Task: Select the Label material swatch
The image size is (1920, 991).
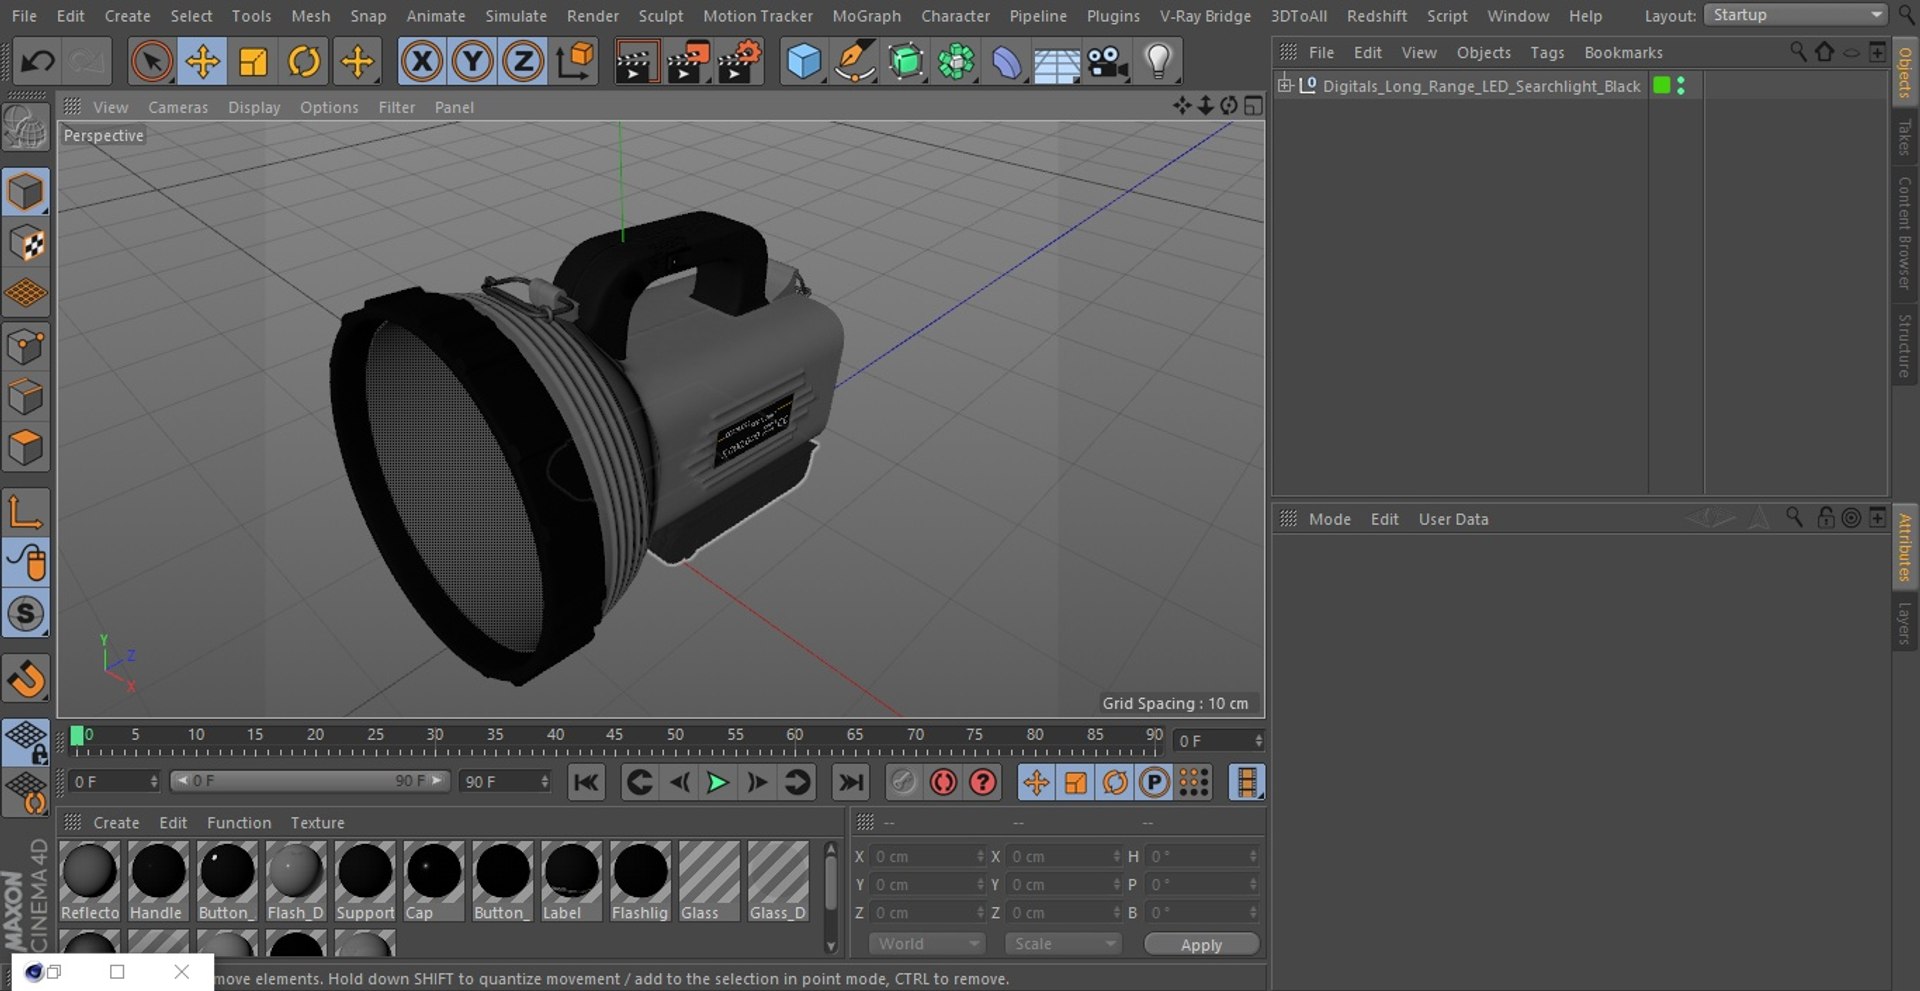Action: point(571,880)
